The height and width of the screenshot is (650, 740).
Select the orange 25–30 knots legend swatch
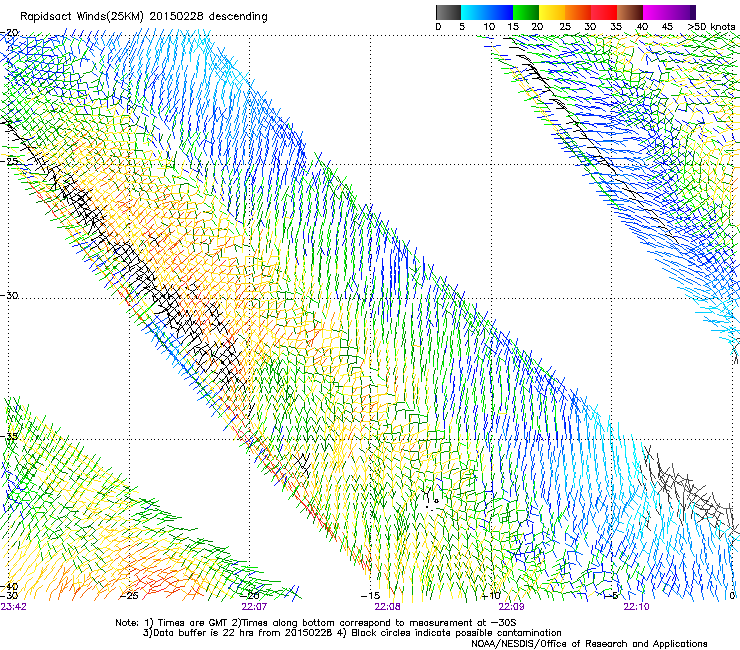578,12
